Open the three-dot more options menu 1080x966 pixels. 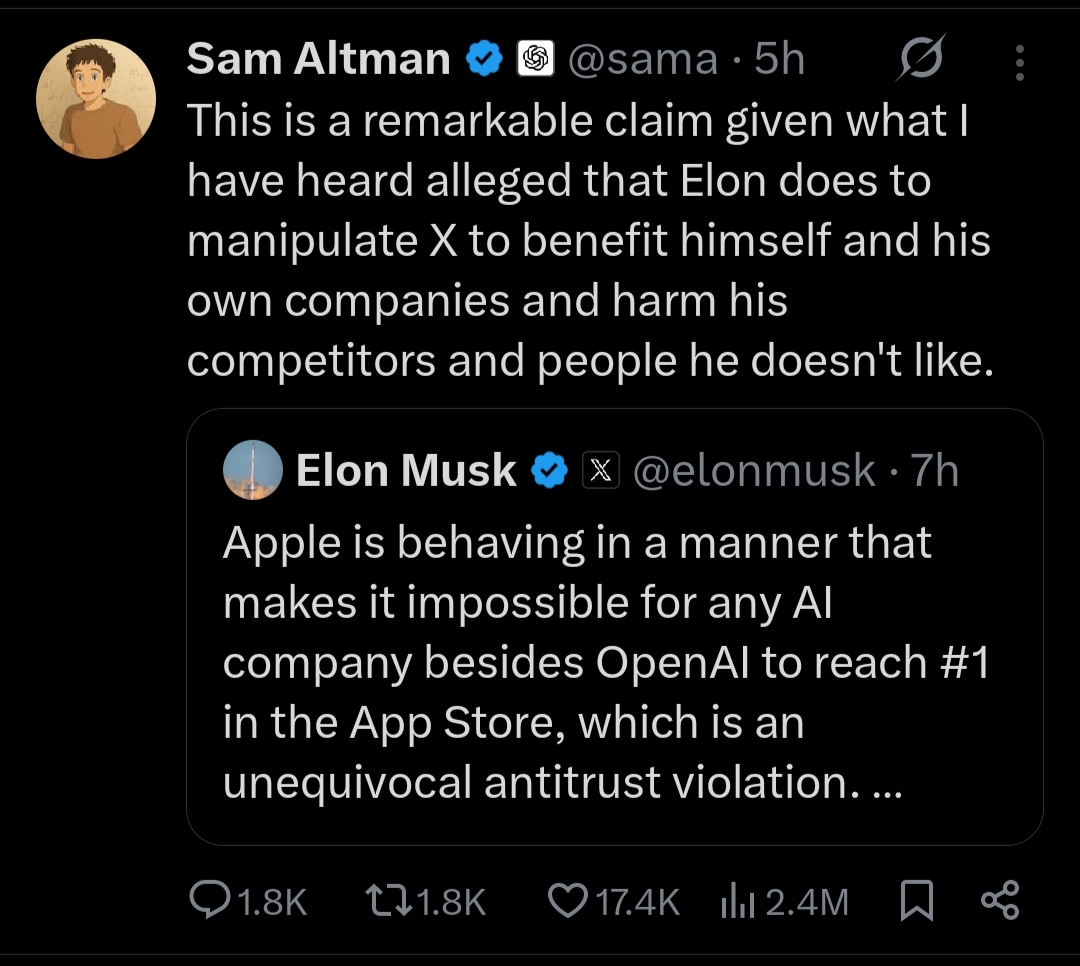[1020, 62]
